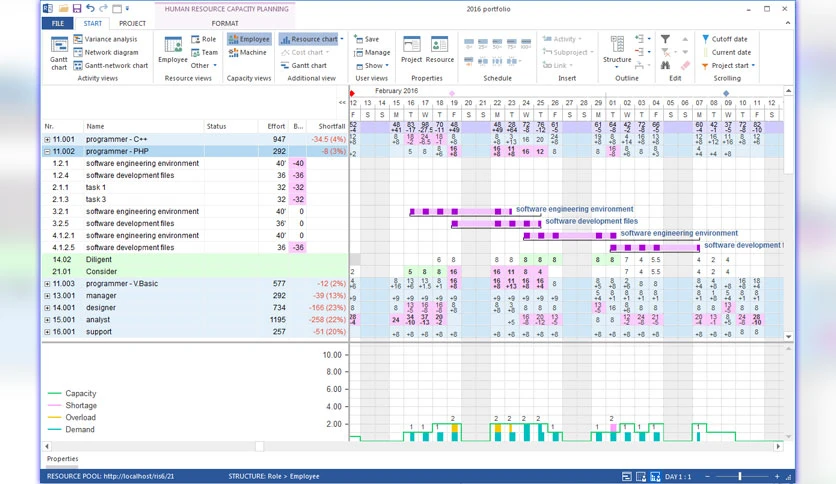Collapse the ribbon with the chevron
Viewport: 836px width, 484px height.
coord(787,23)
